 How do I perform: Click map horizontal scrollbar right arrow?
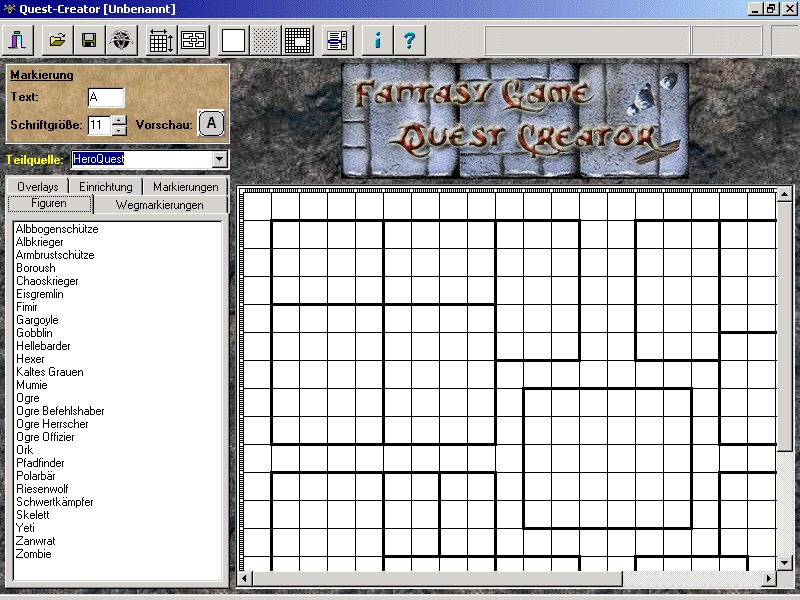click(x=769, y=579)
